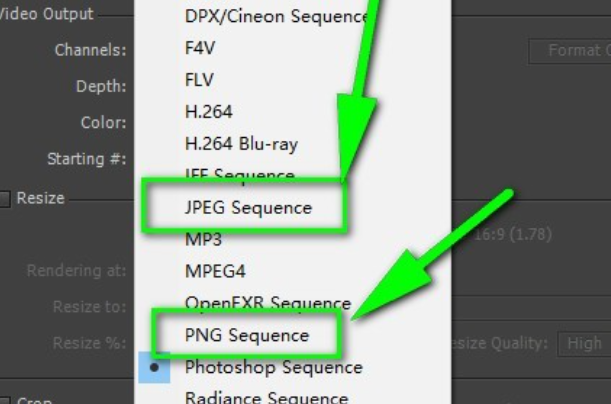Select OpenEXR Sequence format

pos(267,303)
